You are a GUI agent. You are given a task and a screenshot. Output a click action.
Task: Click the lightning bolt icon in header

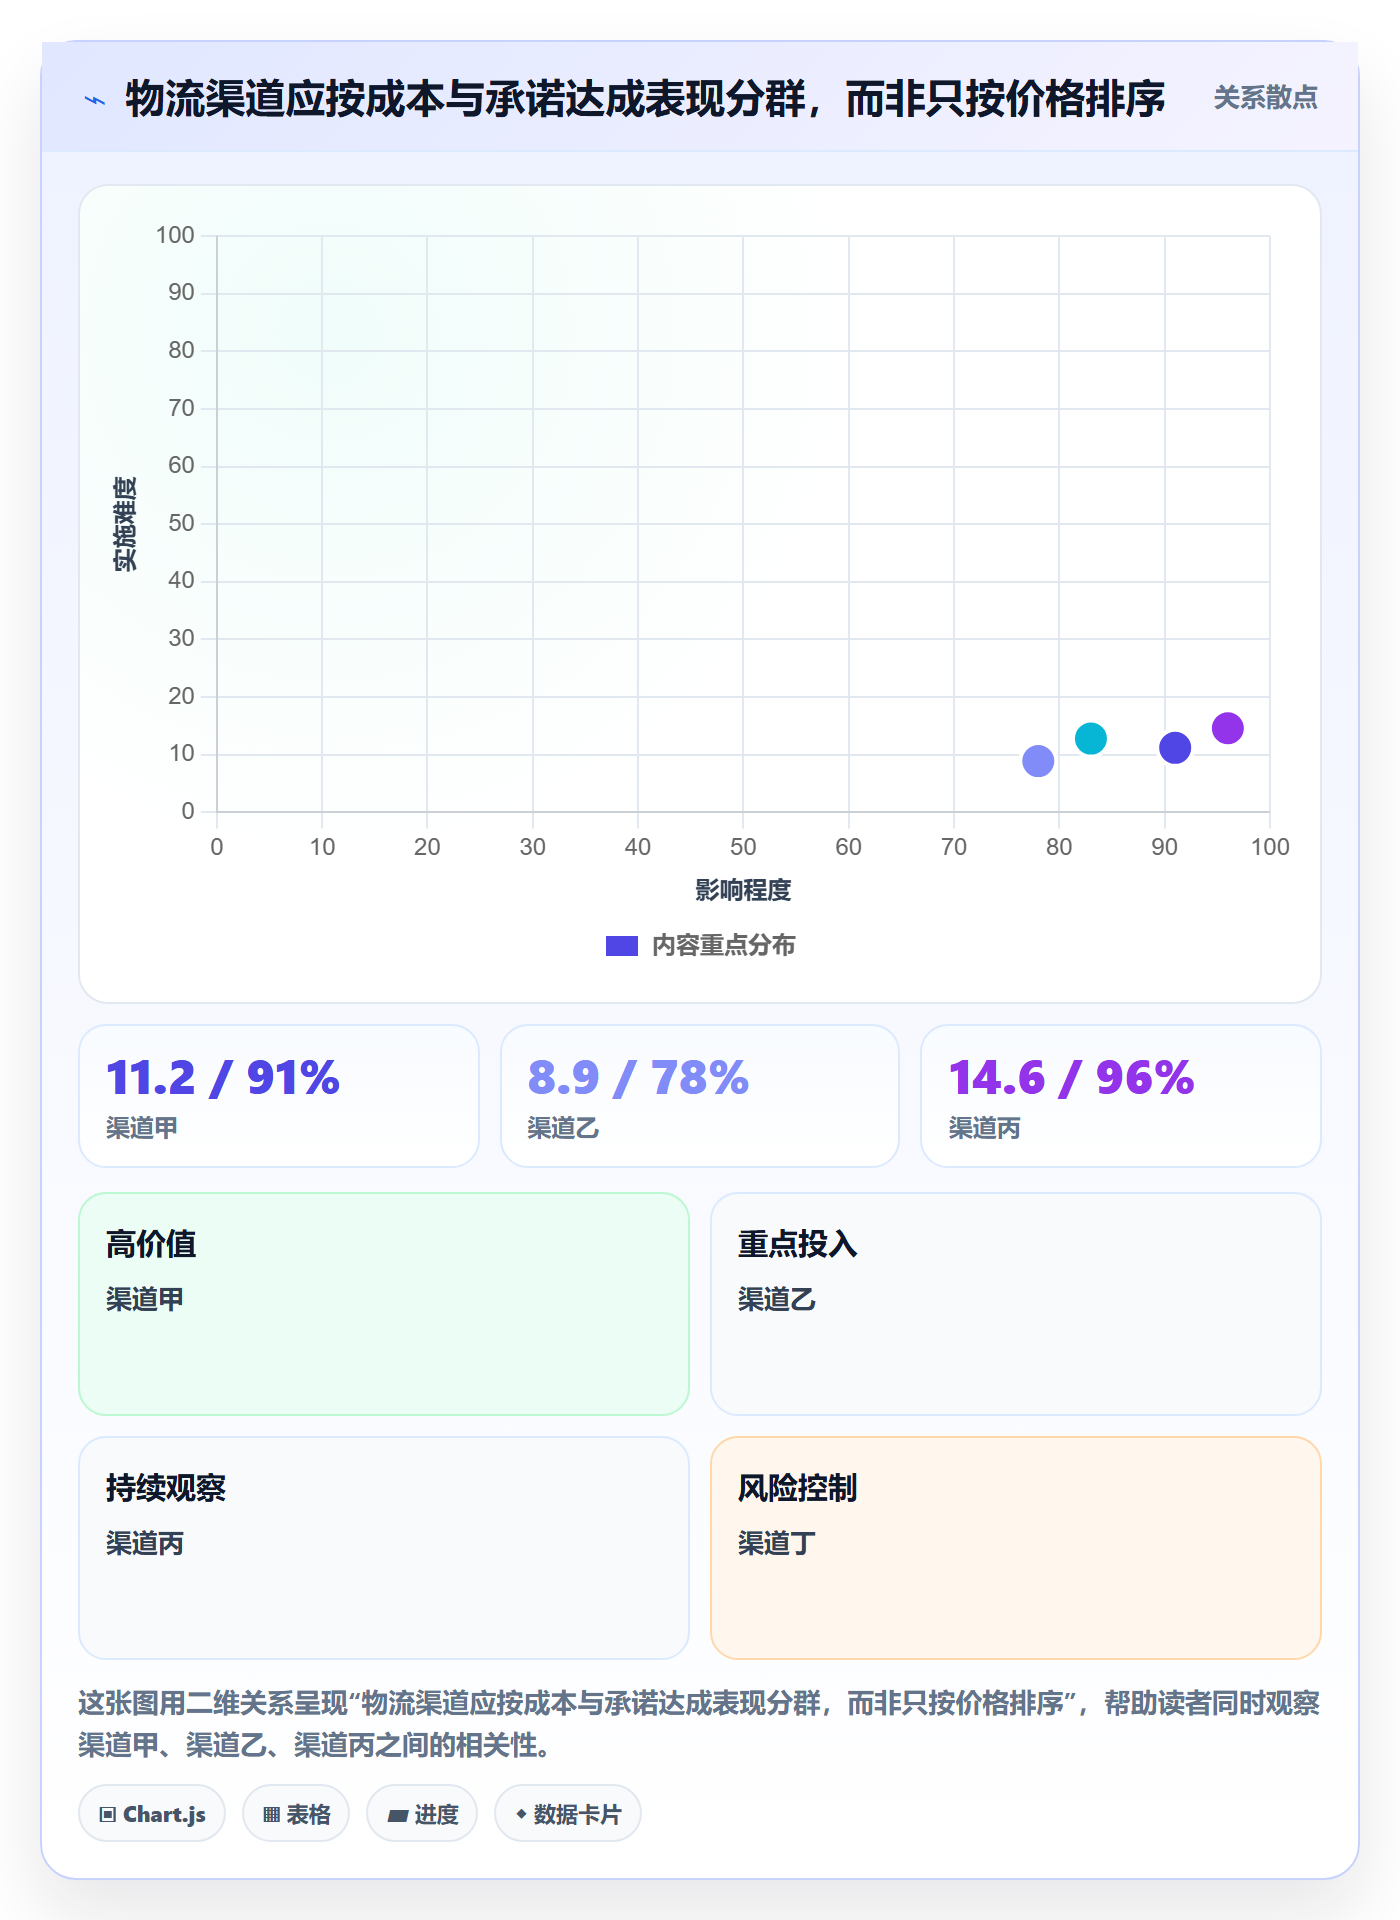[95, 100]
